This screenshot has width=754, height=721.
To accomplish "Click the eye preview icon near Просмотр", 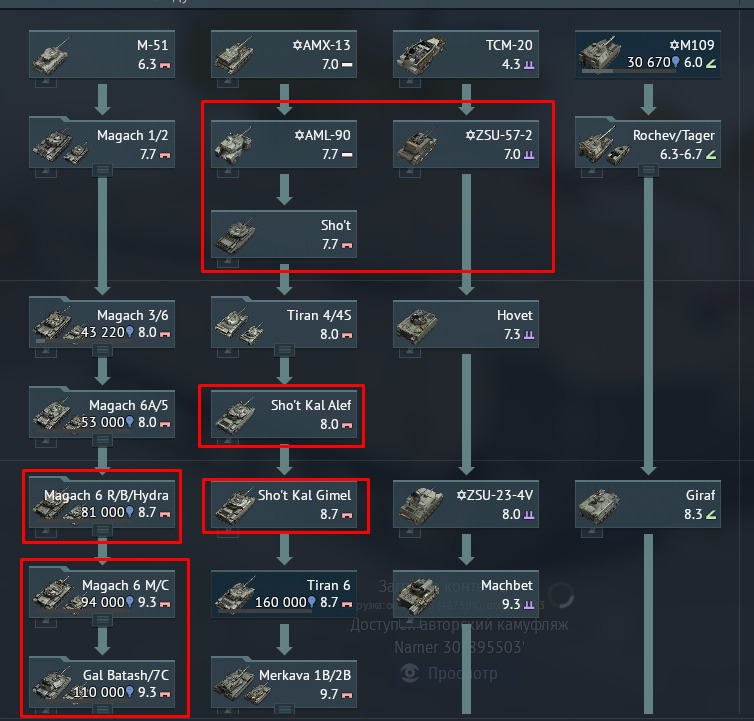I will (x=410, y=673).
